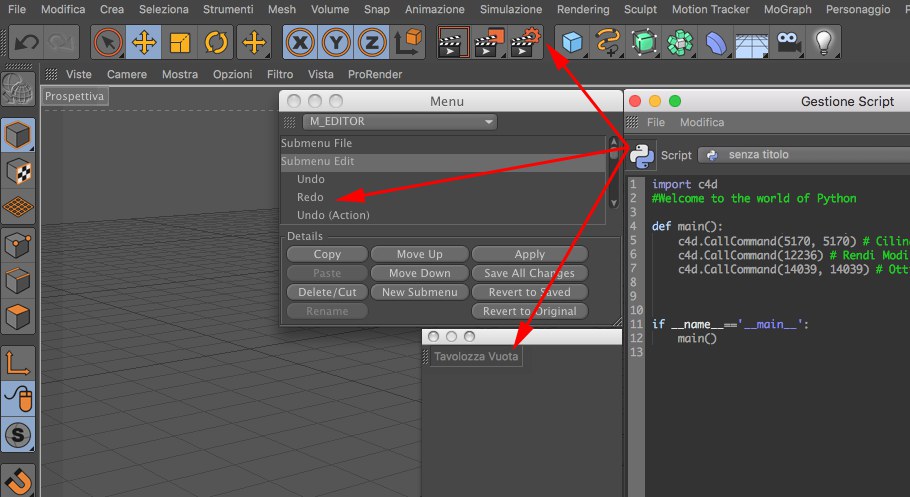Click the Delete/Cut button
Viewport: 910px width, 497px height.
tap(327, 292)
